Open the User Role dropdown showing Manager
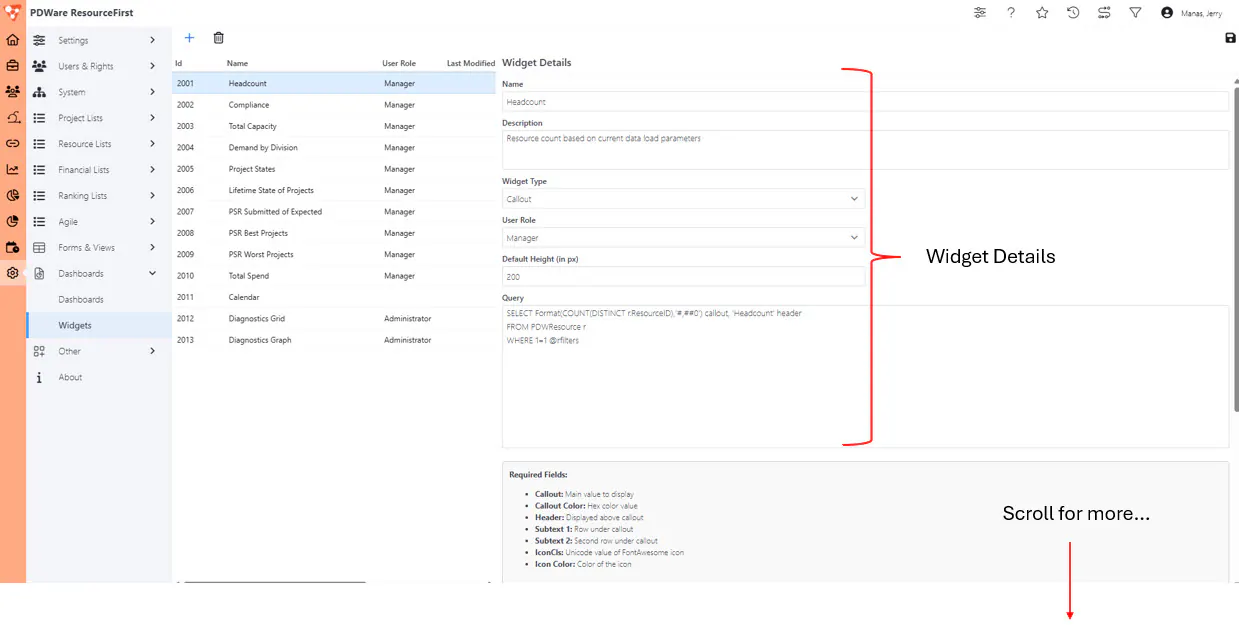 [683, 238]
